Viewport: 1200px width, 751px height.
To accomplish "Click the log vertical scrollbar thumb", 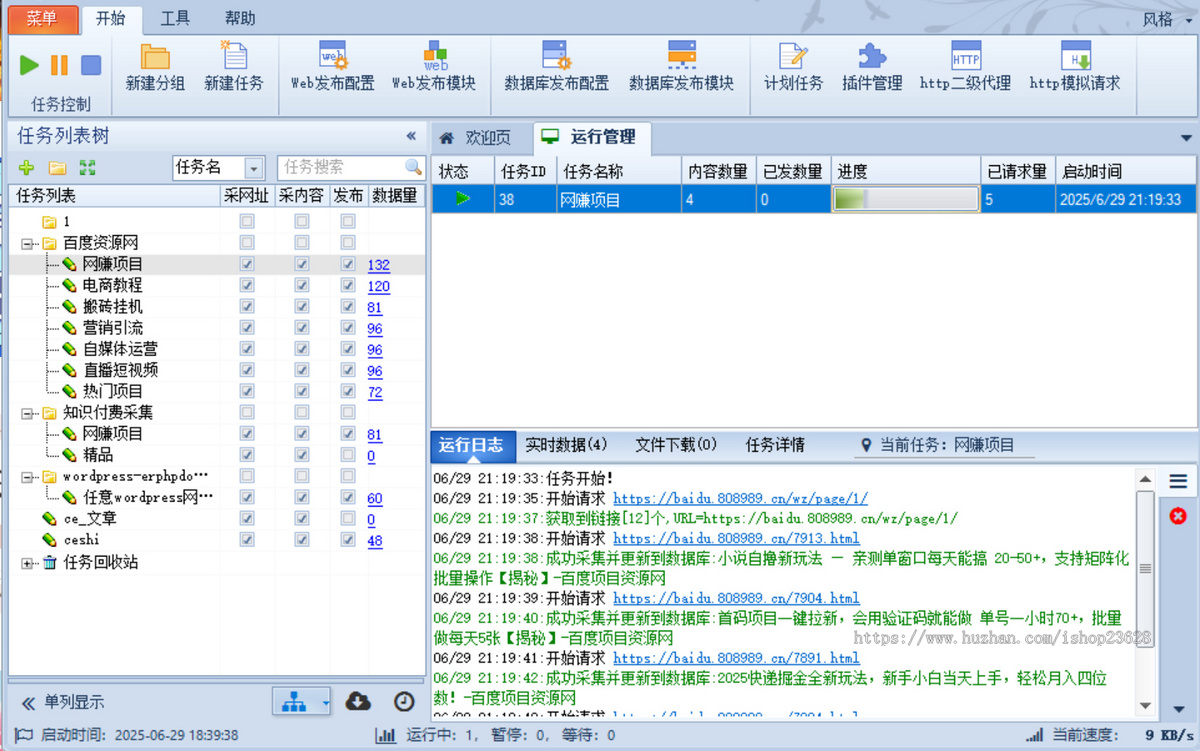I will click(x=1146, y=568).
